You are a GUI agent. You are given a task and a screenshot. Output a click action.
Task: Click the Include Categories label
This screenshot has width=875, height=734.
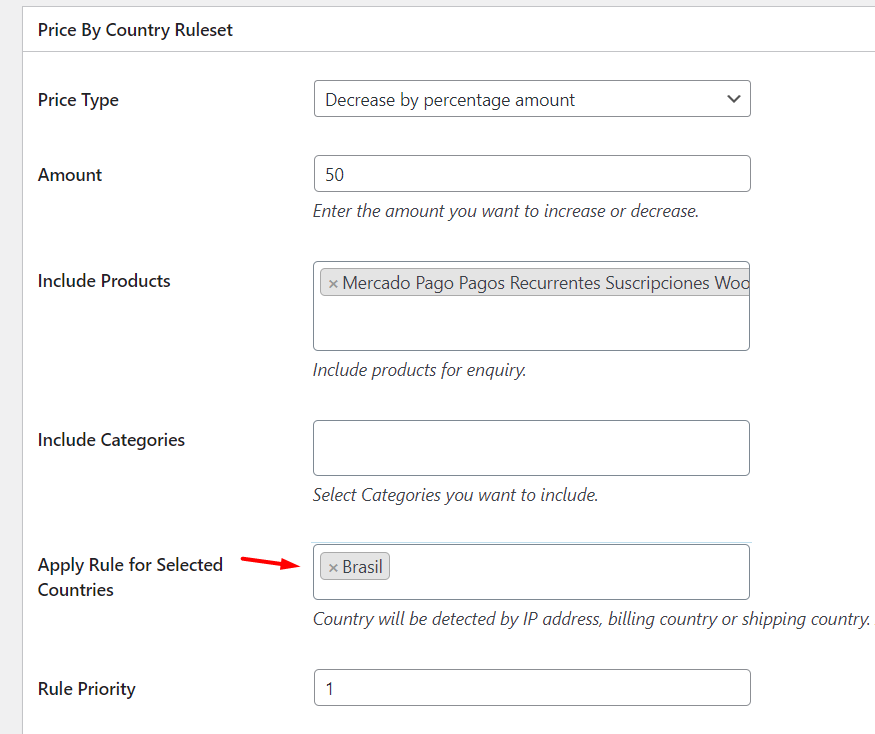click(x=111, y=440)
